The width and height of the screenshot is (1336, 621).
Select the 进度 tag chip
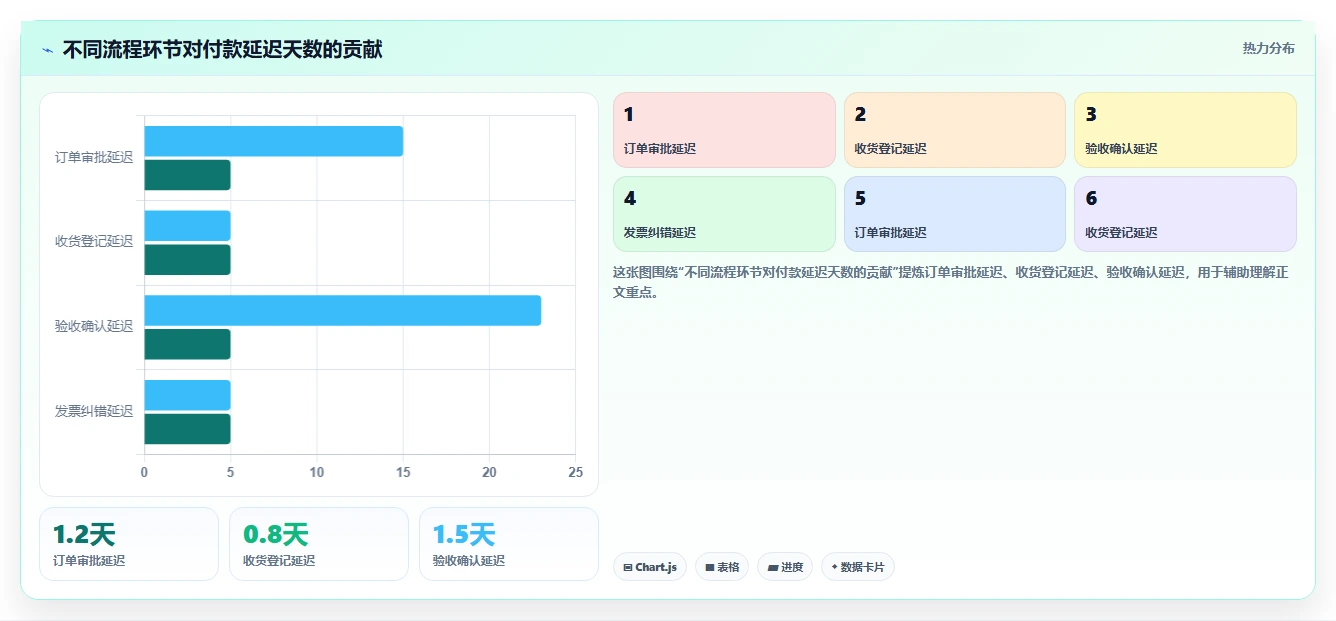[785, 567]
